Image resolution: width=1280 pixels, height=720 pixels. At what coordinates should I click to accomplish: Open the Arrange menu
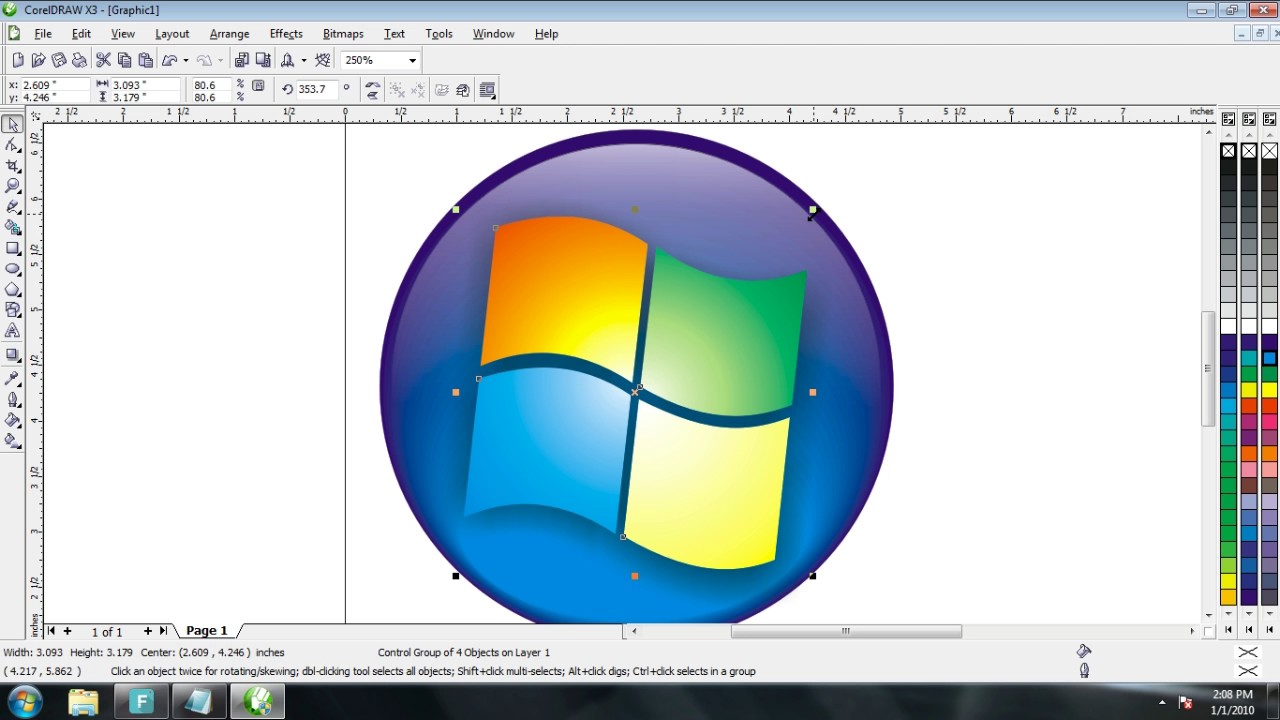(x=229, y=33)
